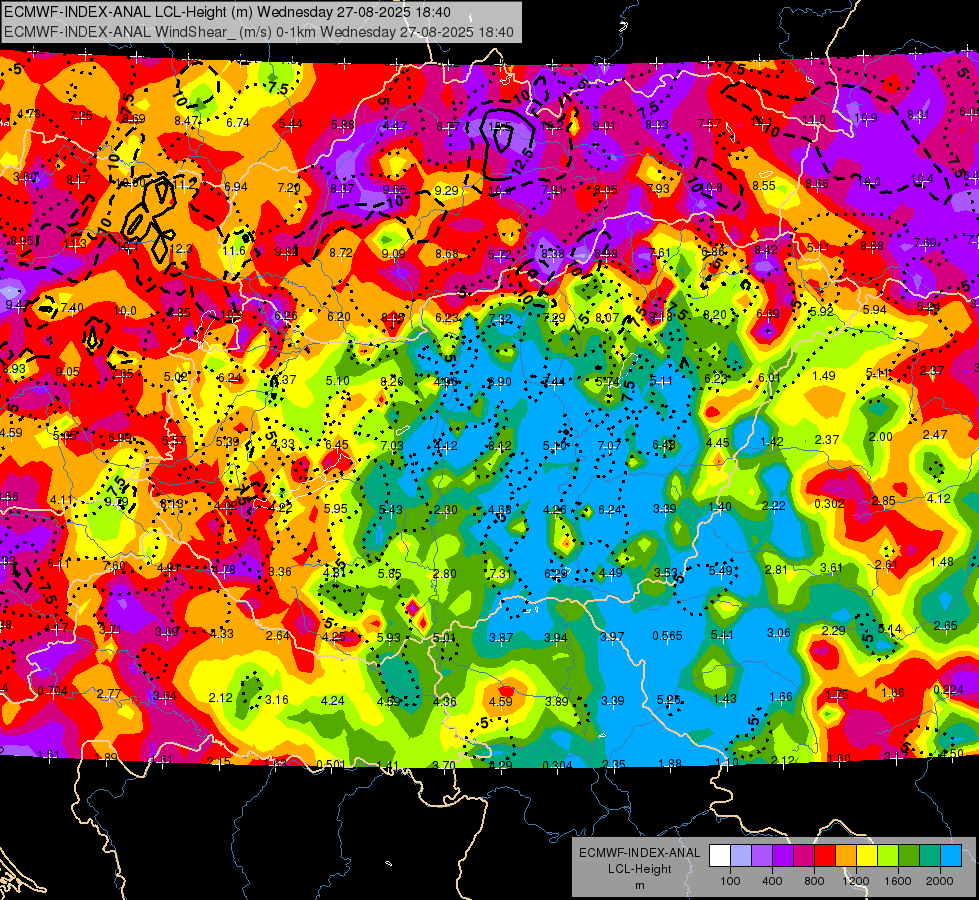This screenshot has width=979, height=900.
Task: Click the map value '6.45'
Action: tap(337, 444)
